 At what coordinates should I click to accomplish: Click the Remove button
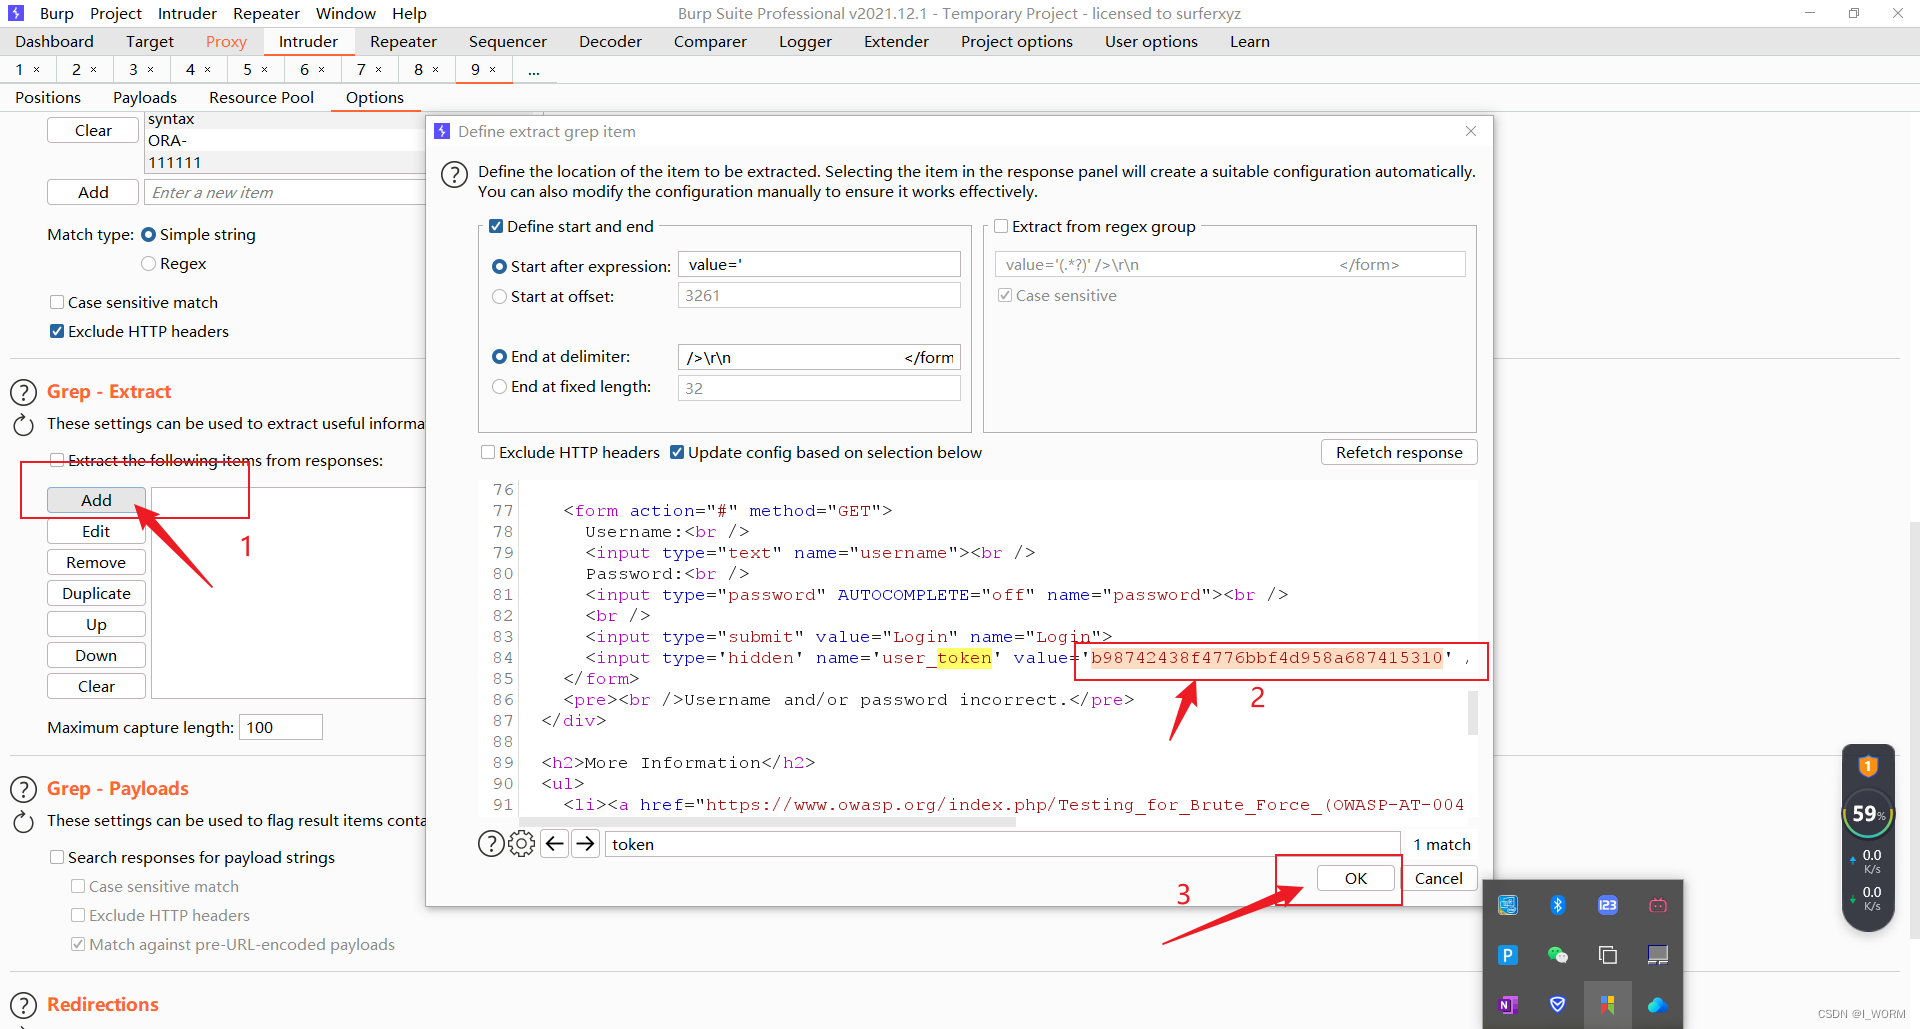(96, 563)
